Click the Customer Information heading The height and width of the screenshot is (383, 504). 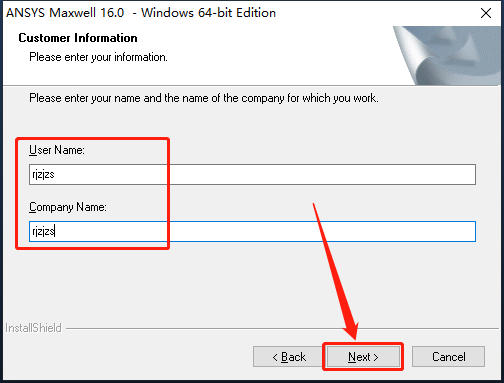coord(78,38)
